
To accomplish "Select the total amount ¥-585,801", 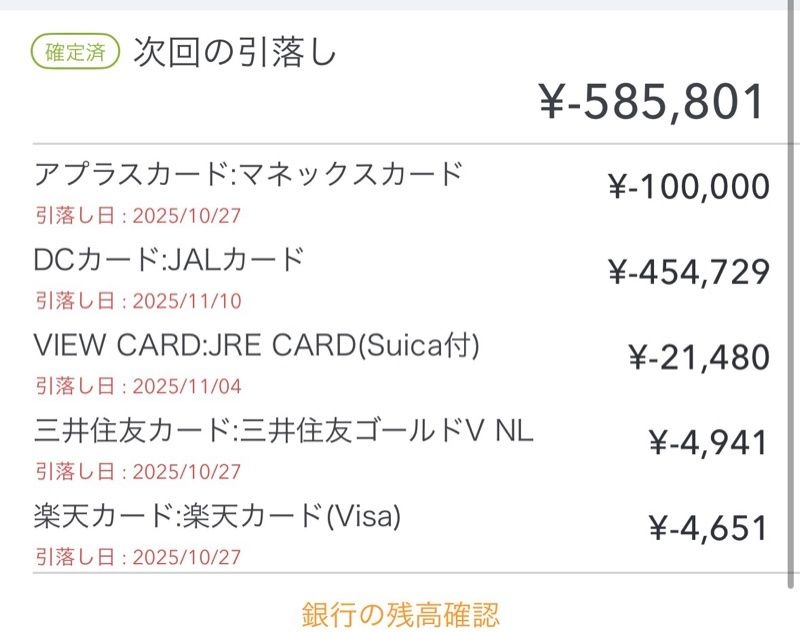I will click(652, 102).
